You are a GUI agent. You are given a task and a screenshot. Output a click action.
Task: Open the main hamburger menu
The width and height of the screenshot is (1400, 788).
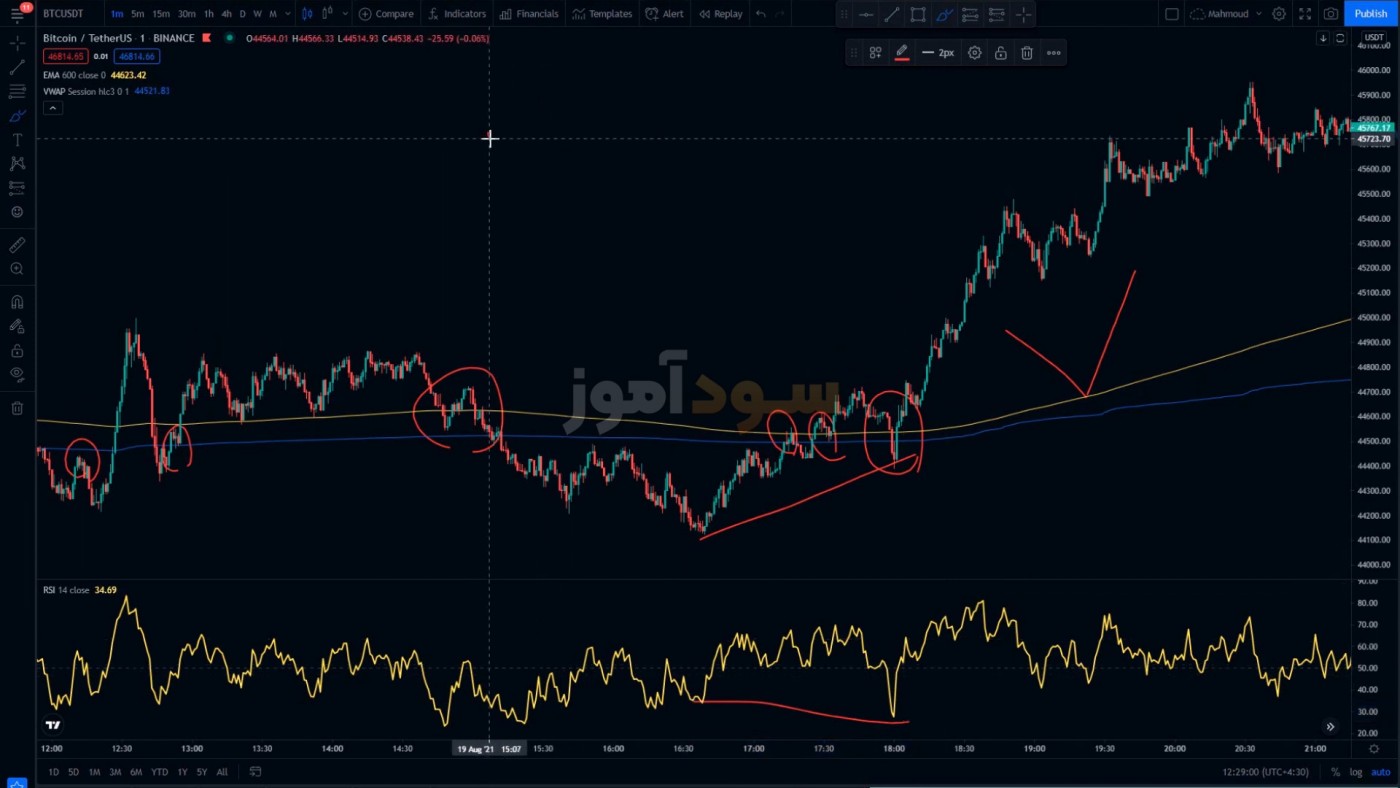click(17, 14)
